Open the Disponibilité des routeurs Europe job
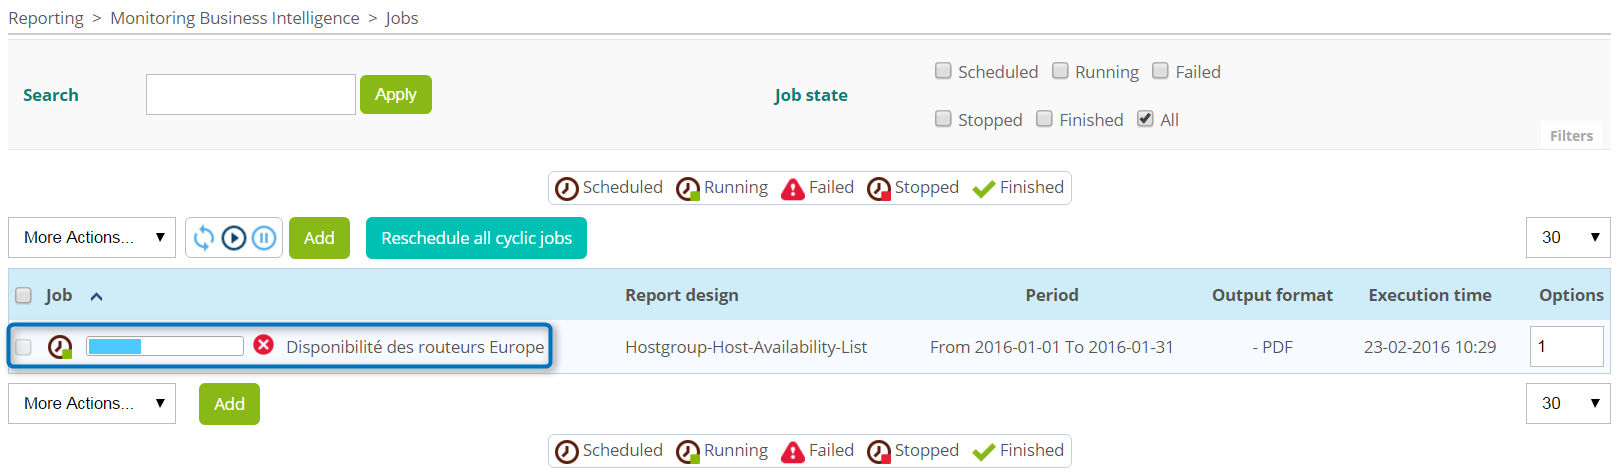Image resolution: width=1616 pixels, height=474 pixels. point(415,347)
